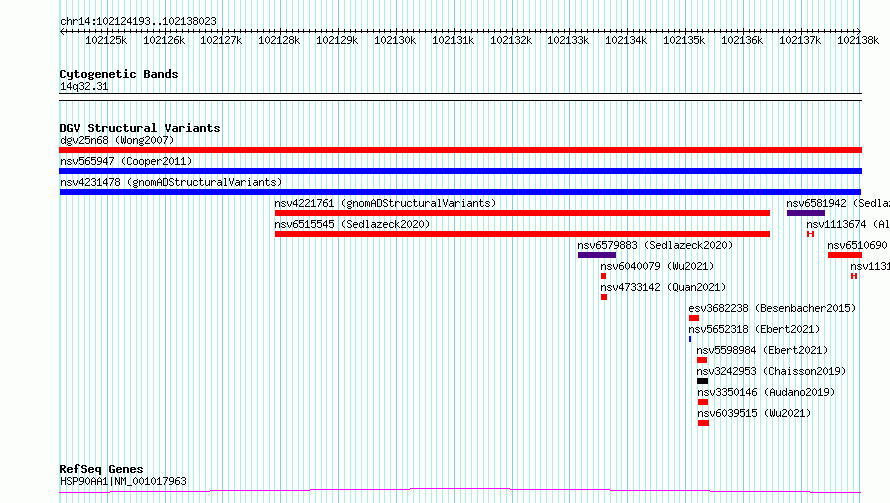Open nsv5652318 (Ebert2021) label
This screenshot has height=503, width=890.
(754, 329)
